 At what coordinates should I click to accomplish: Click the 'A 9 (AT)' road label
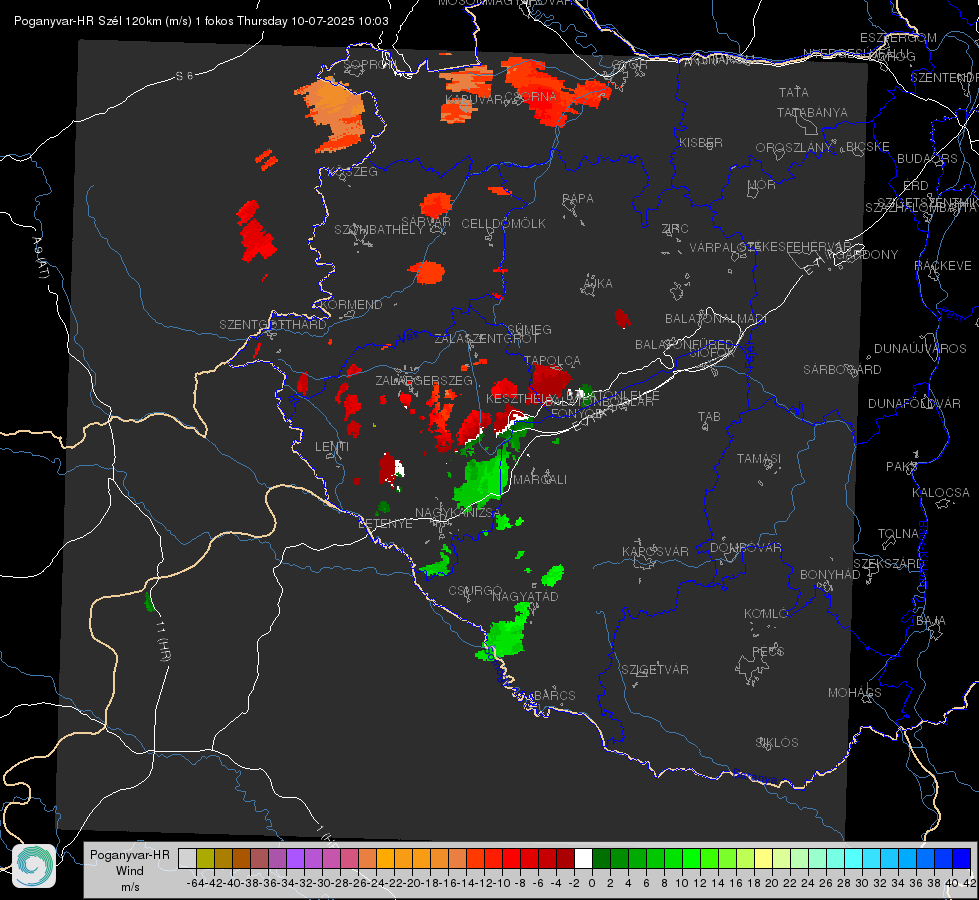click(40, 257)
